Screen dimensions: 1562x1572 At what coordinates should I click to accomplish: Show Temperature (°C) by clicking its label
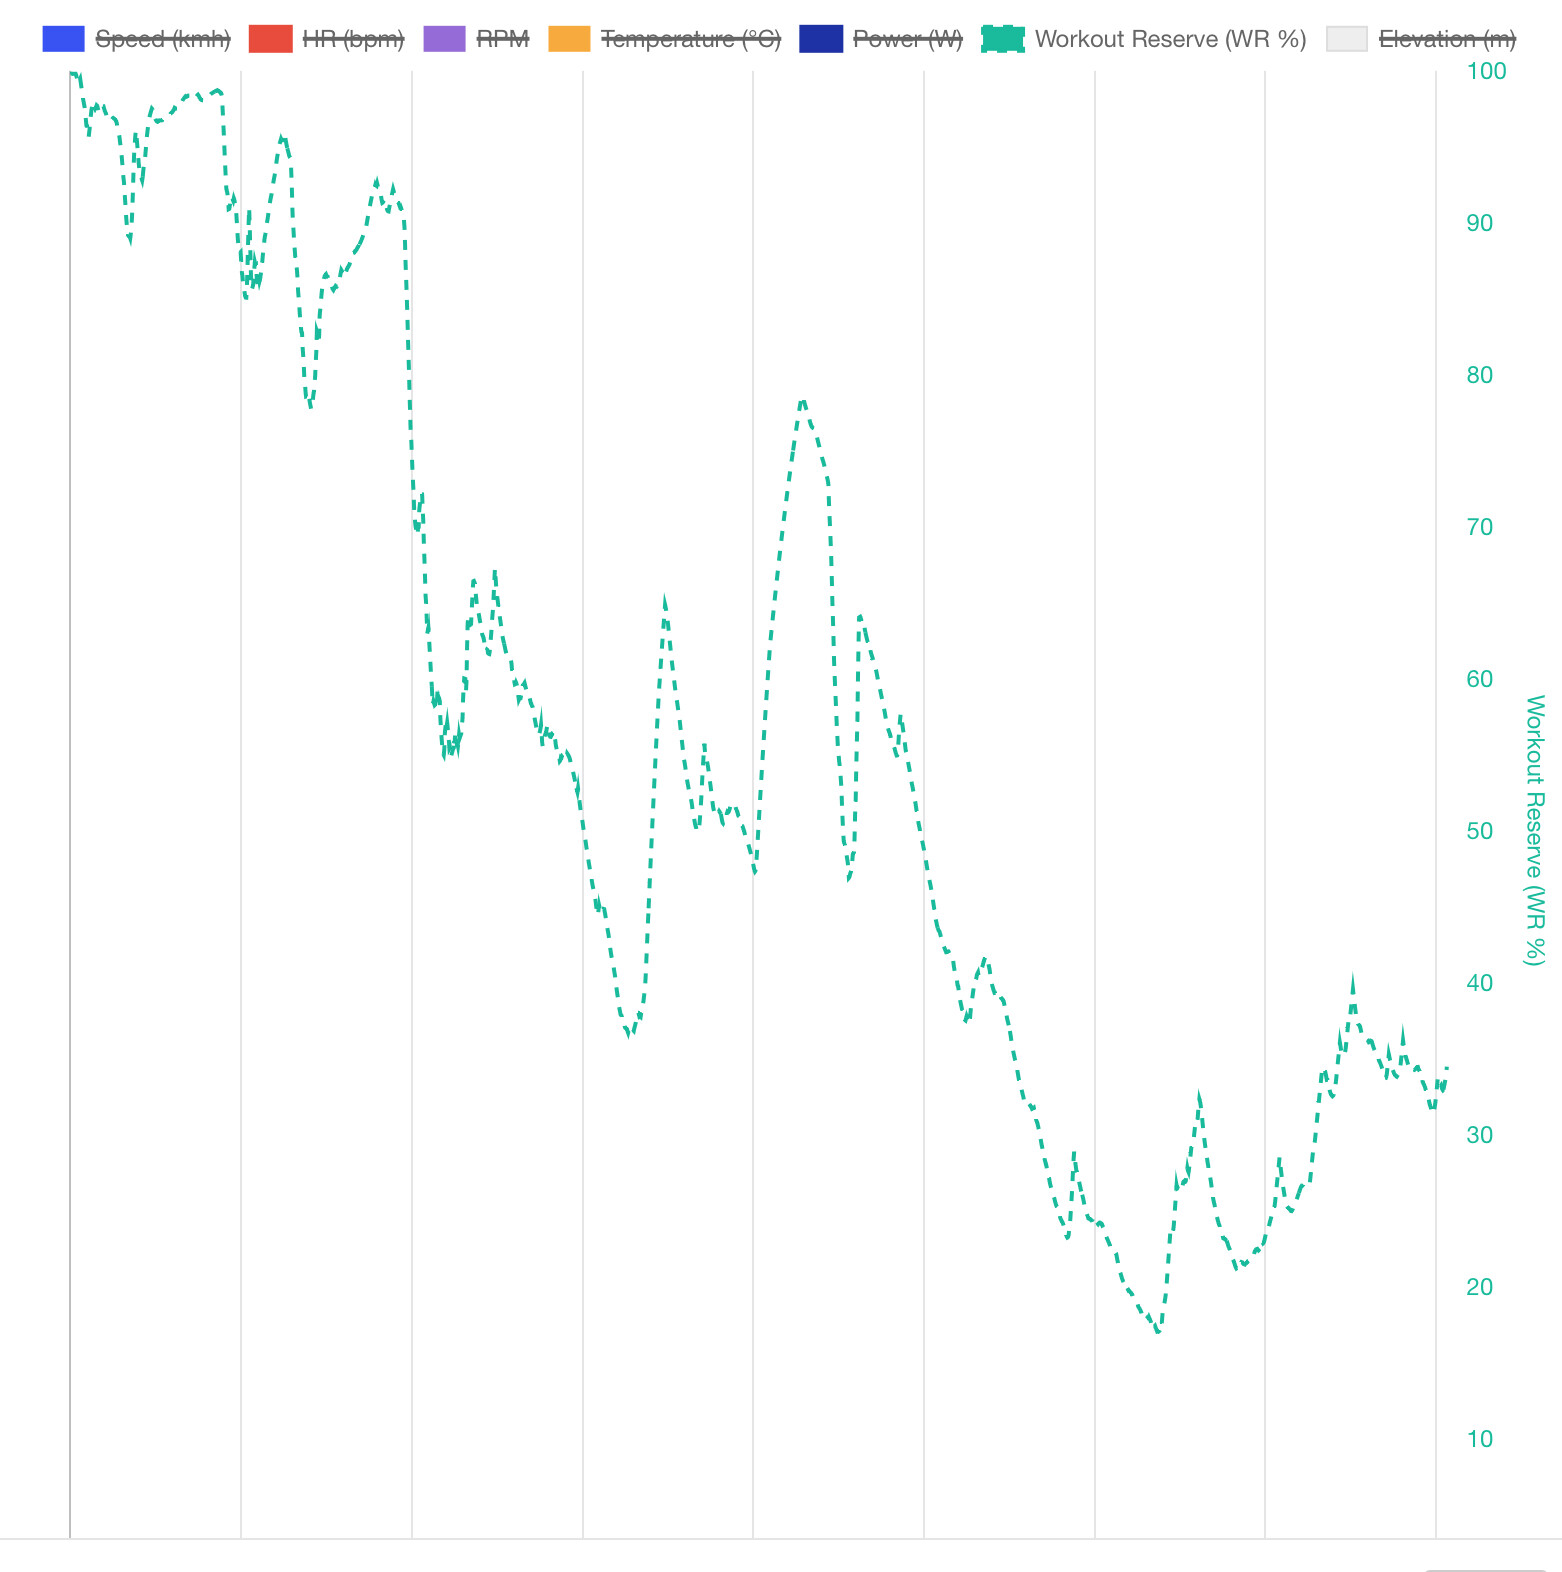pyautogui.click(x=690, y=39)
